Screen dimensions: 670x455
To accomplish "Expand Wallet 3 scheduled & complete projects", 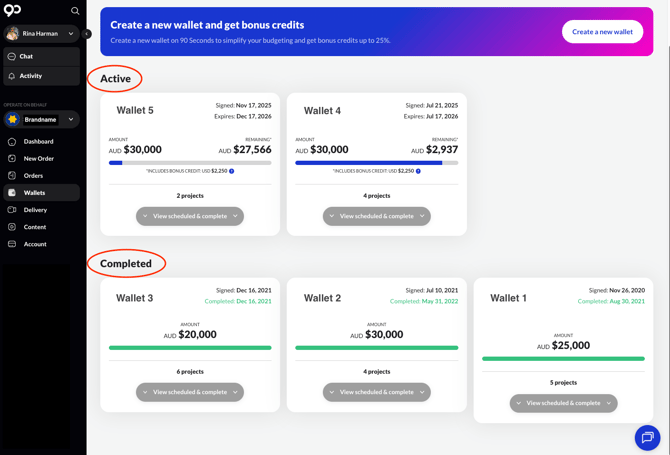I will tap(190, 392).
